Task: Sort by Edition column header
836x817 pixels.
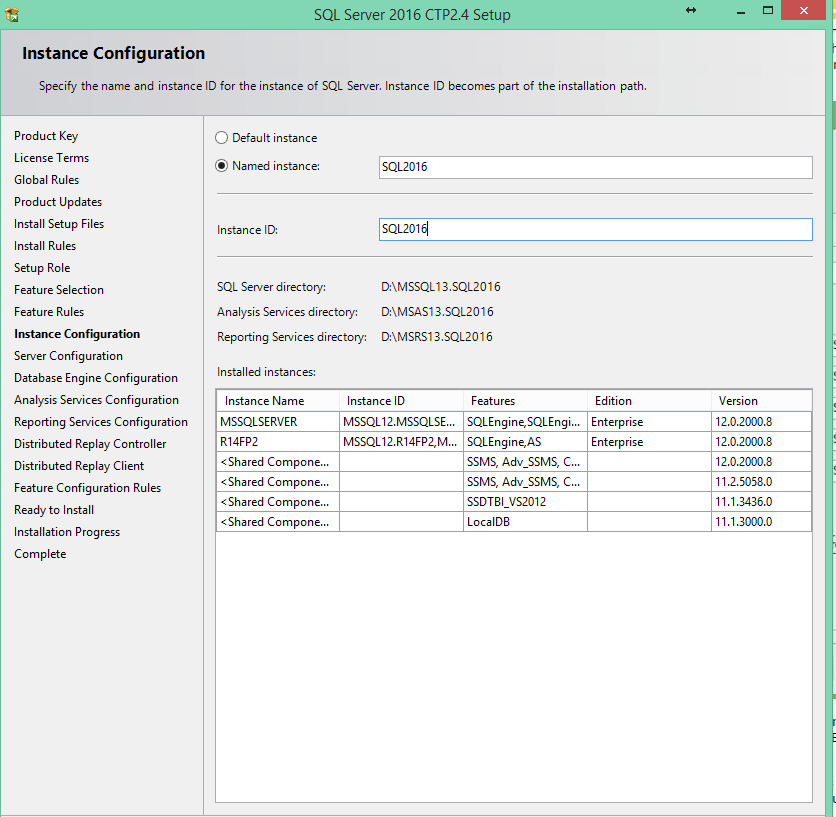Action: pos(649,401)
